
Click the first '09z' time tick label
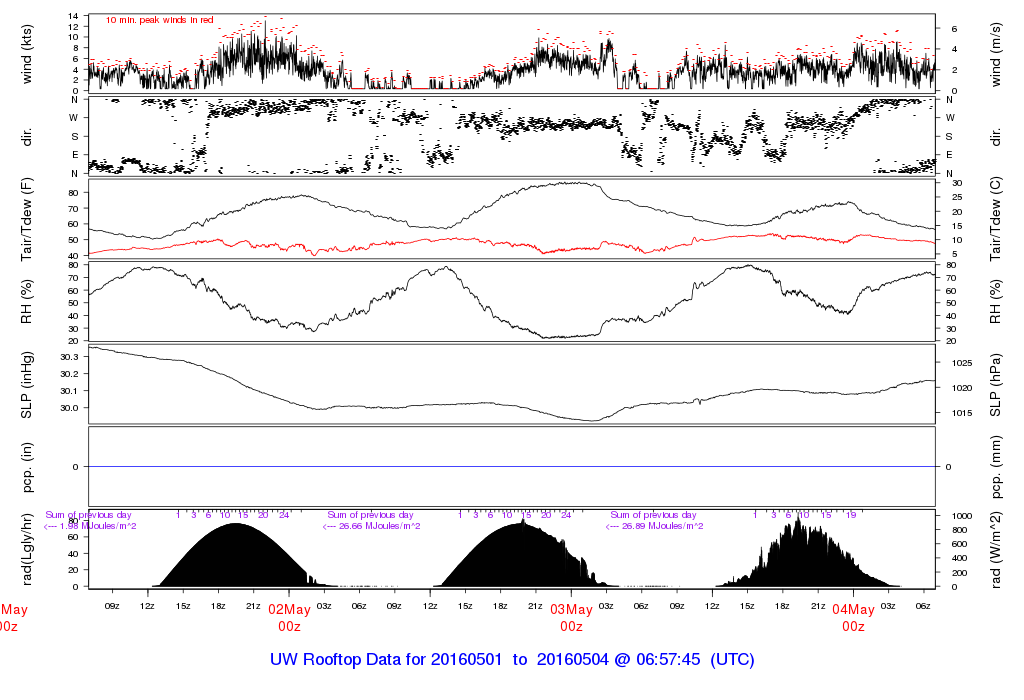(112, 607)
